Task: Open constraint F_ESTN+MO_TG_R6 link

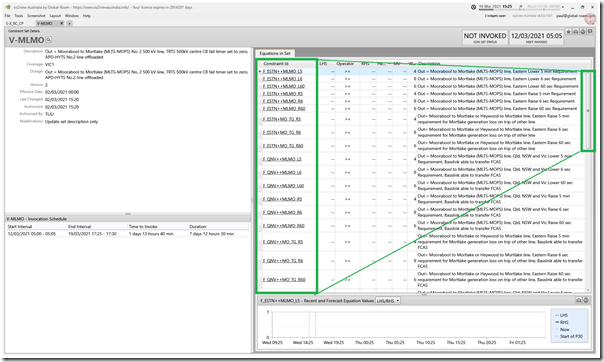Action: 282,132
